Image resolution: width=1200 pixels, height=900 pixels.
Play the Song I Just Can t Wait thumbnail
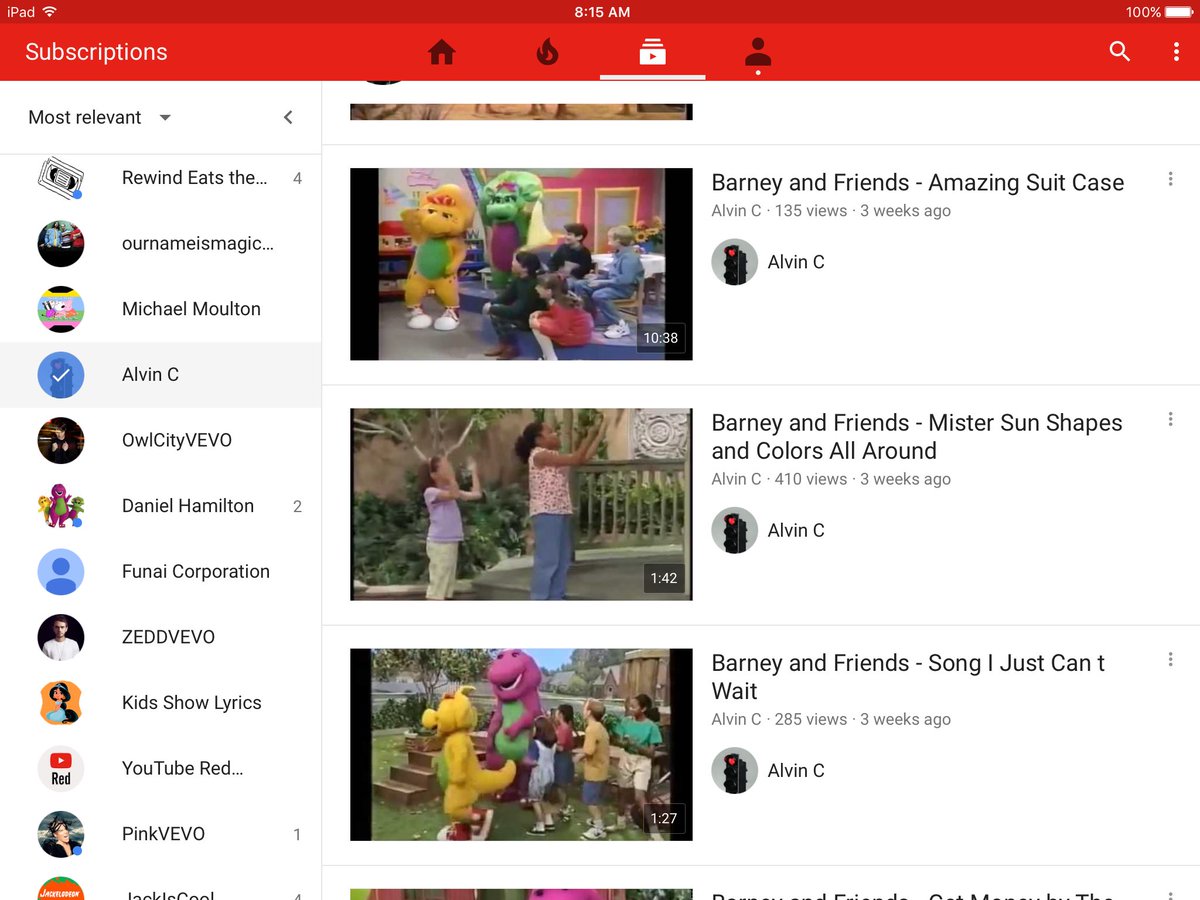point(521,745)
